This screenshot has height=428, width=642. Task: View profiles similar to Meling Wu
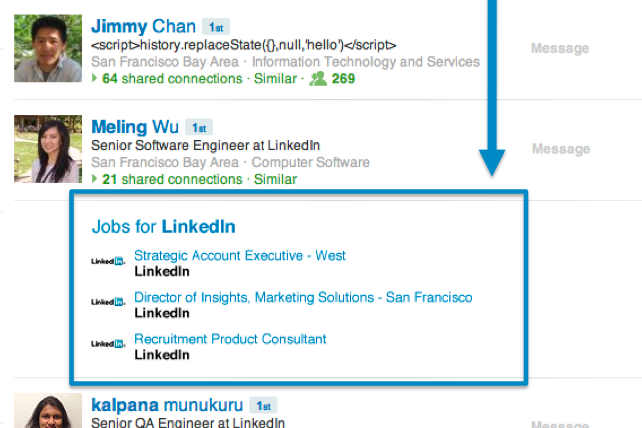(275, 179)
